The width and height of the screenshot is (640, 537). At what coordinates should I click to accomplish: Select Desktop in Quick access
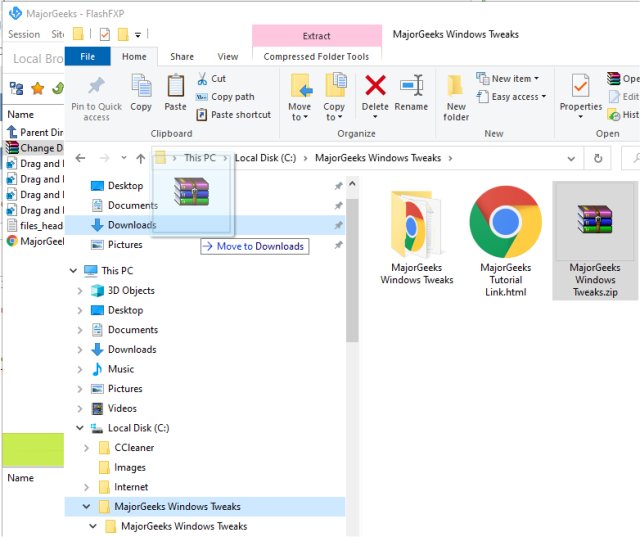point(204,186)
